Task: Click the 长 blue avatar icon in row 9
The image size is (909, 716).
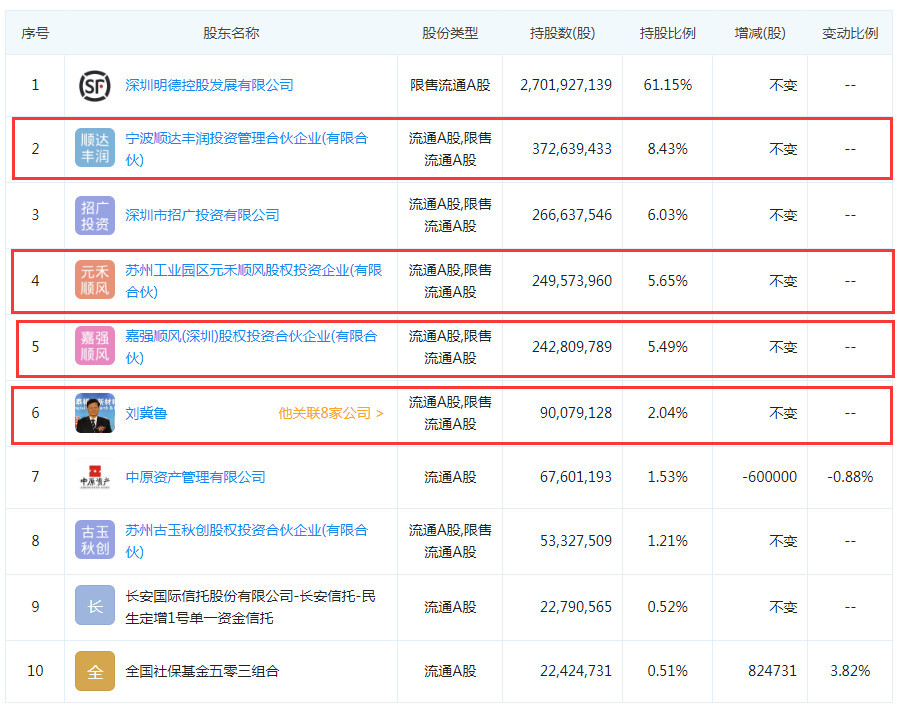Action: tap(95, 605)
